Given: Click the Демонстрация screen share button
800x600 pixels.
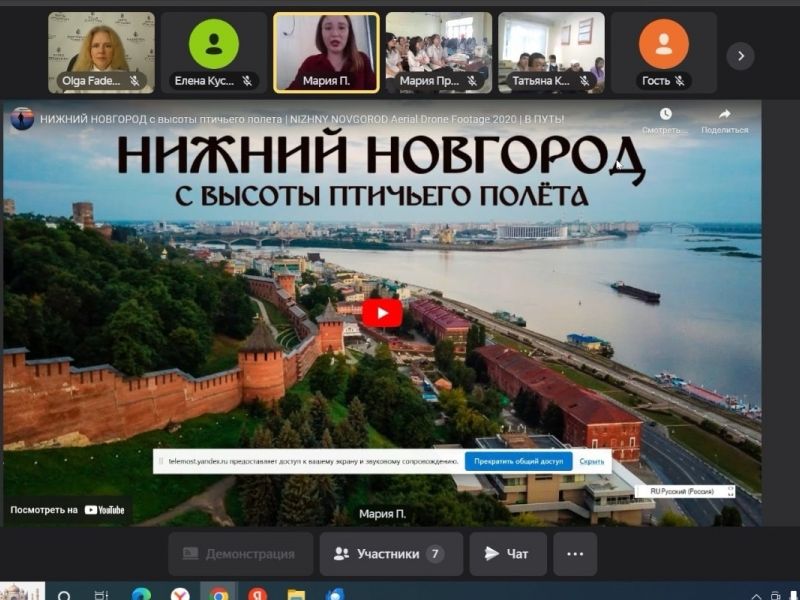Looking at the screenshot, I should click(239, 554).
